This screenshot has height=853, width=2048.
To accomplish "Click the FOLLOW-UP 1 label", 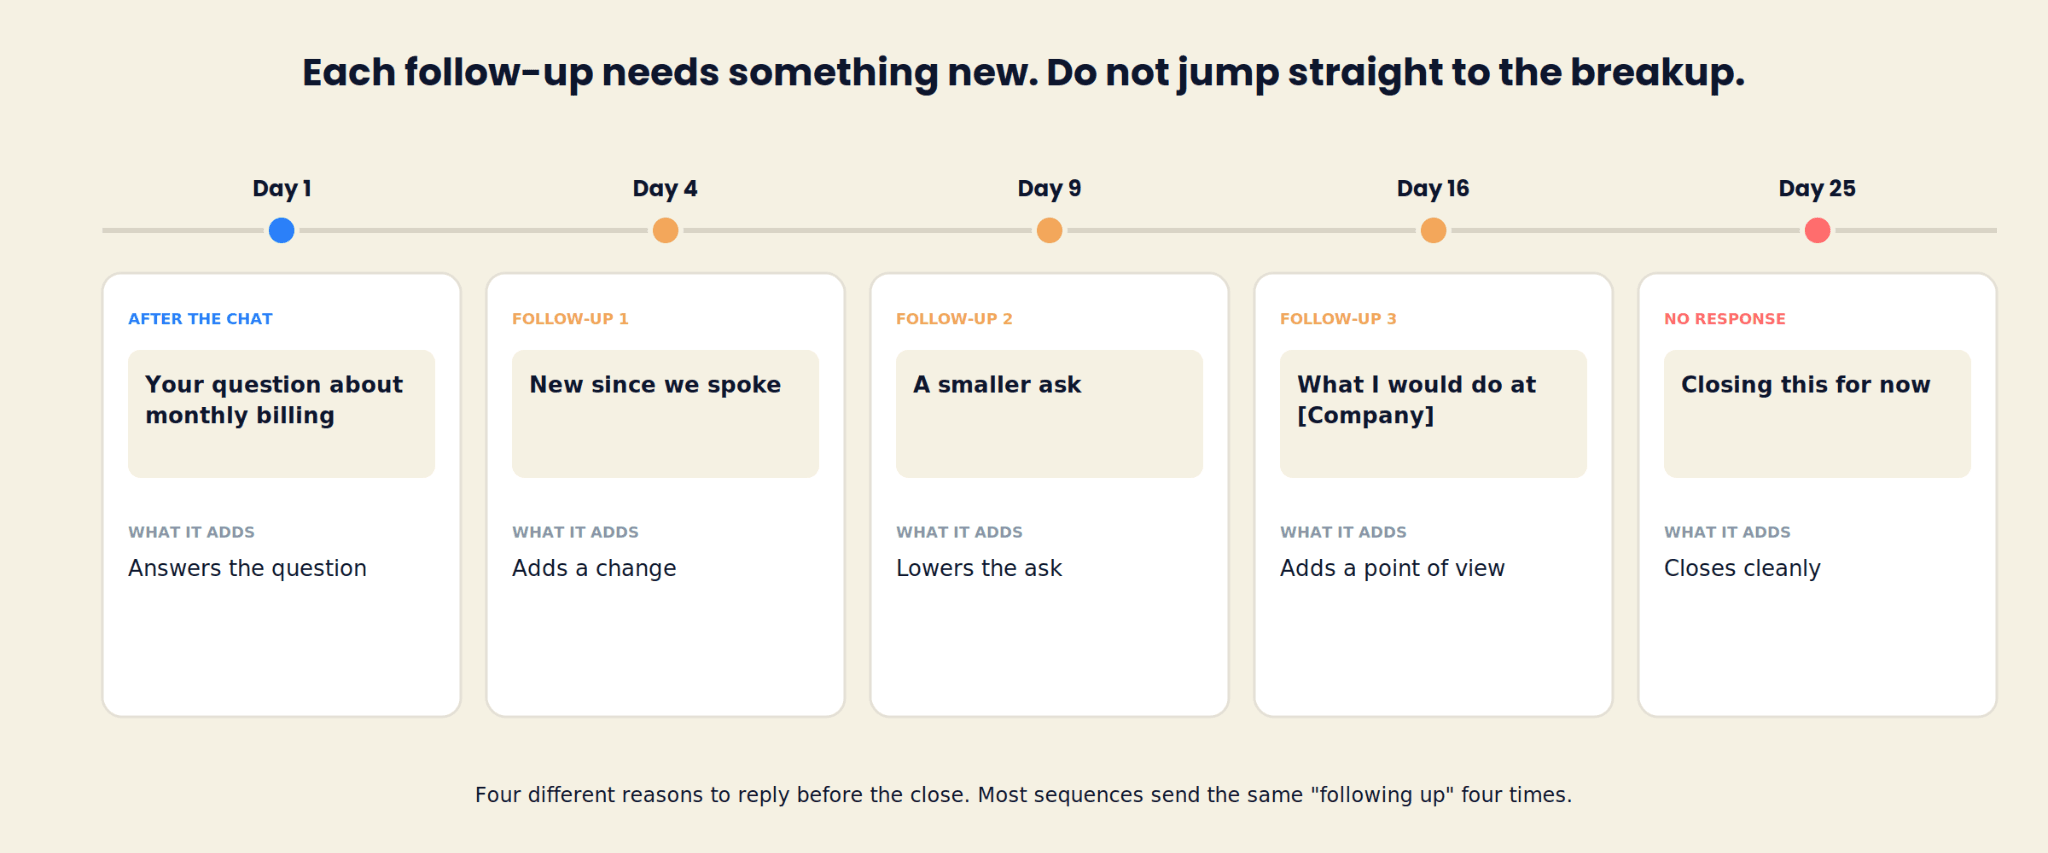I will coord(570,319).
